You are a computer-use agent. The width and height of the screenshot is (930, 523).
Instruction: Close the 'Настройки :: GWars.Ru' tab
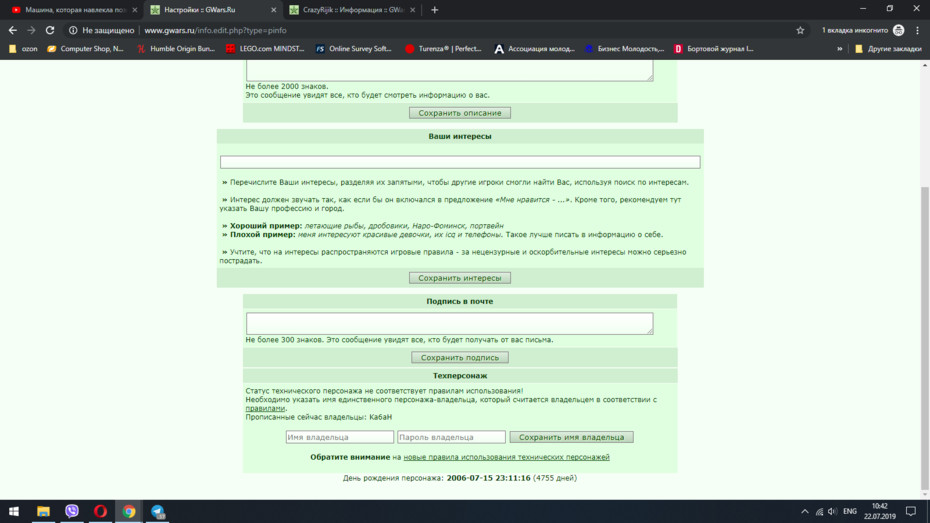[273, 9]
